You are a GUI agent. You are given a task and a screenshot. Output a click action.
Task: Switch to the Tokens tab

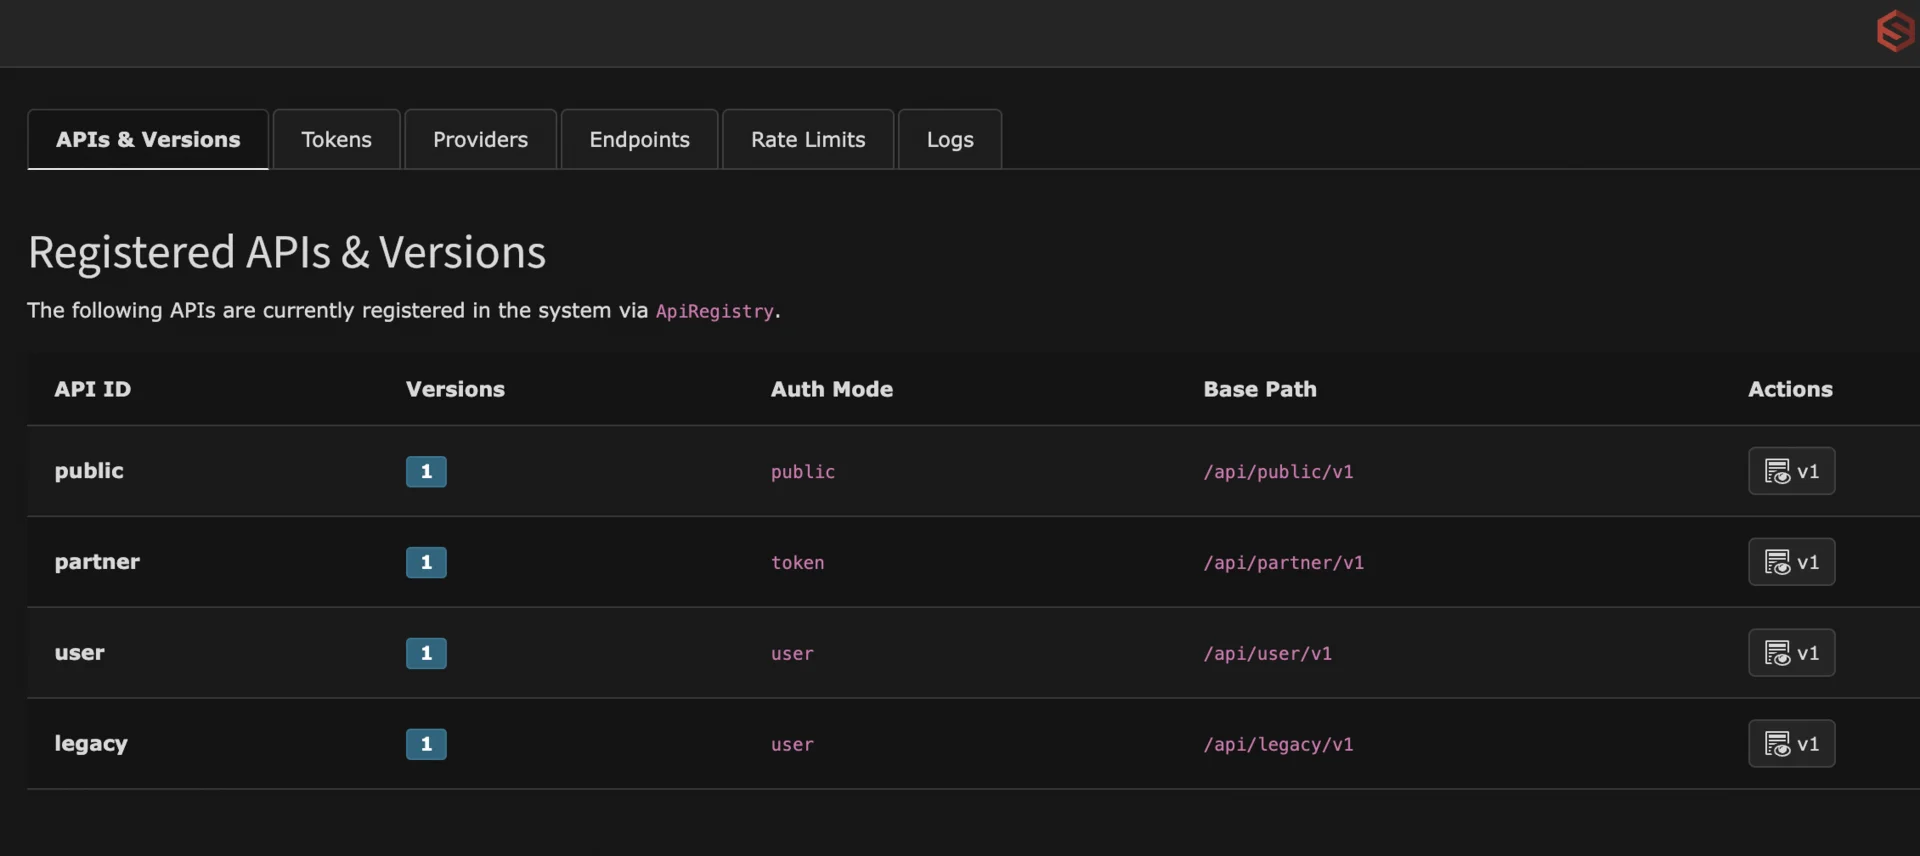pyautogui.click(x=336, y=139)
